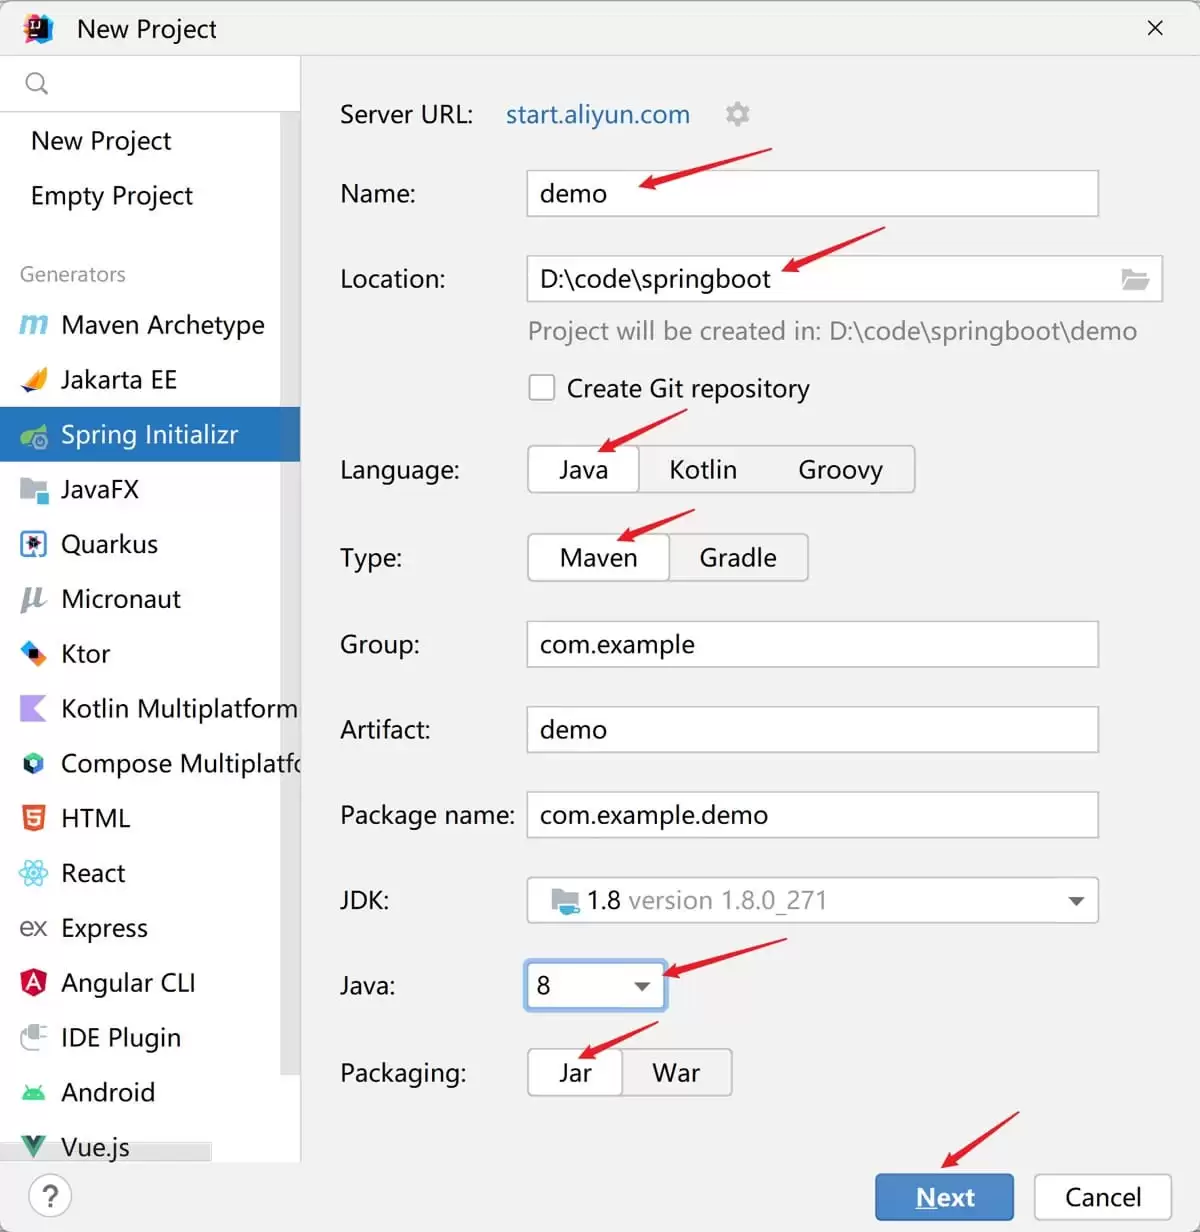Click the browse folder icon in Location

pyautogui.click(x=1135, y=279)
